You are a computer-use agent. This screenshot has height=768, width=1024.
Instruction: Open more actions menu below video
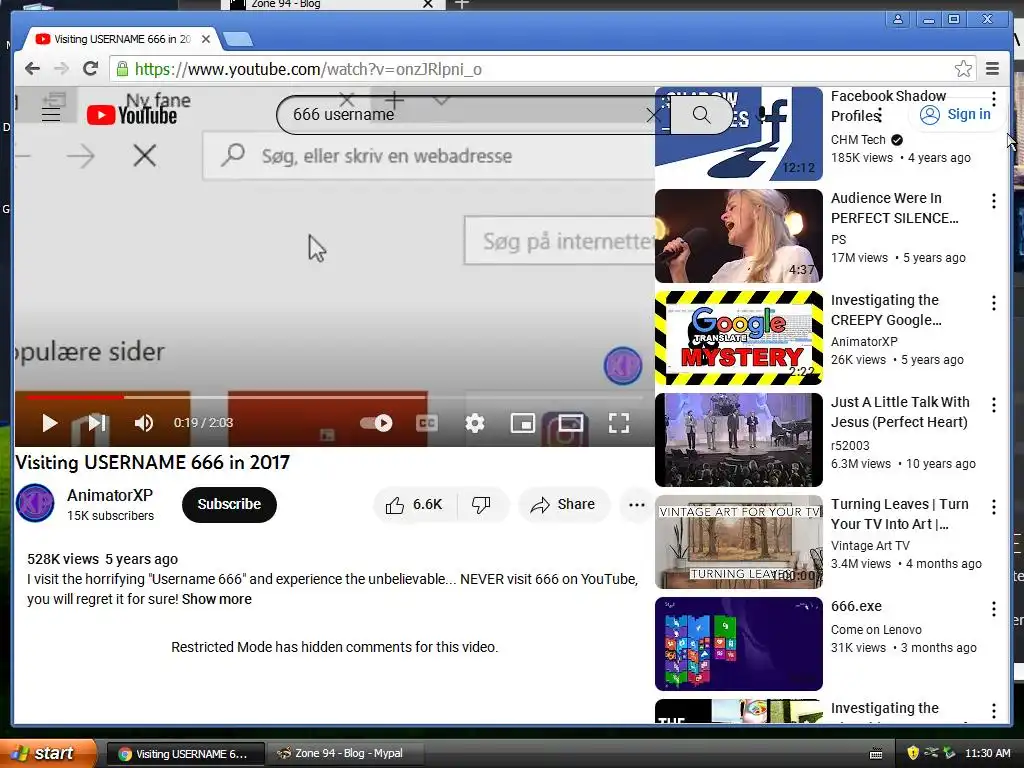click(637, 505)
